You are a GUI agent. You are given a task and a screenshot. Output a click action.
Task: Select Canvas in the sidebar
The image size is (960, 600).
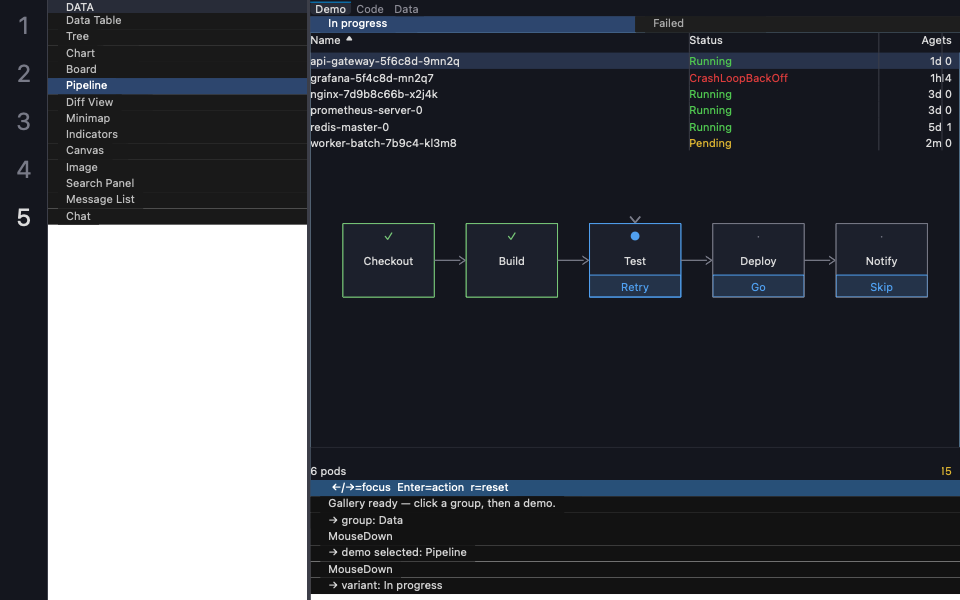(178, 151)
